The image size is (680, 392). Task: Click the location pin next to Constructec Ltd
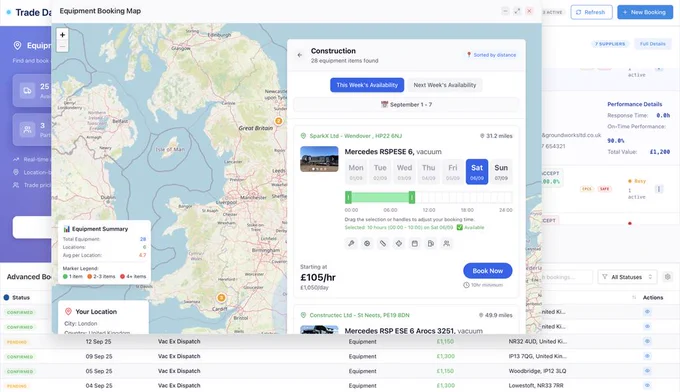coord(303,315)
